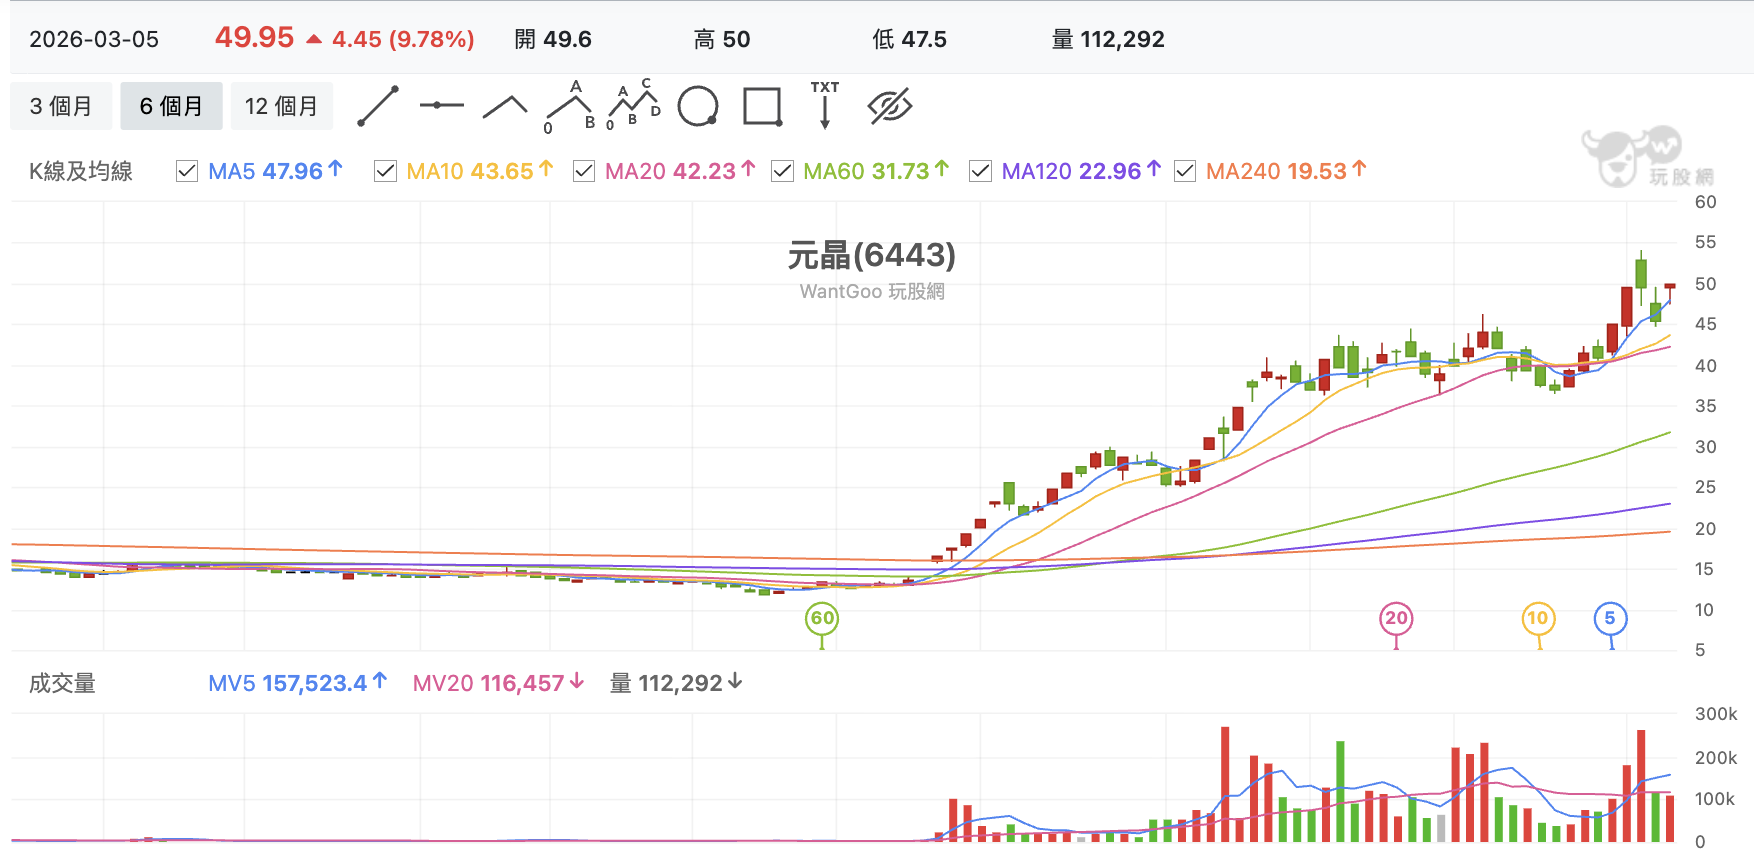Screen dimensions: 1754x860
Task: Click the pink 20-day marker on timeline
Action: 1396,618
